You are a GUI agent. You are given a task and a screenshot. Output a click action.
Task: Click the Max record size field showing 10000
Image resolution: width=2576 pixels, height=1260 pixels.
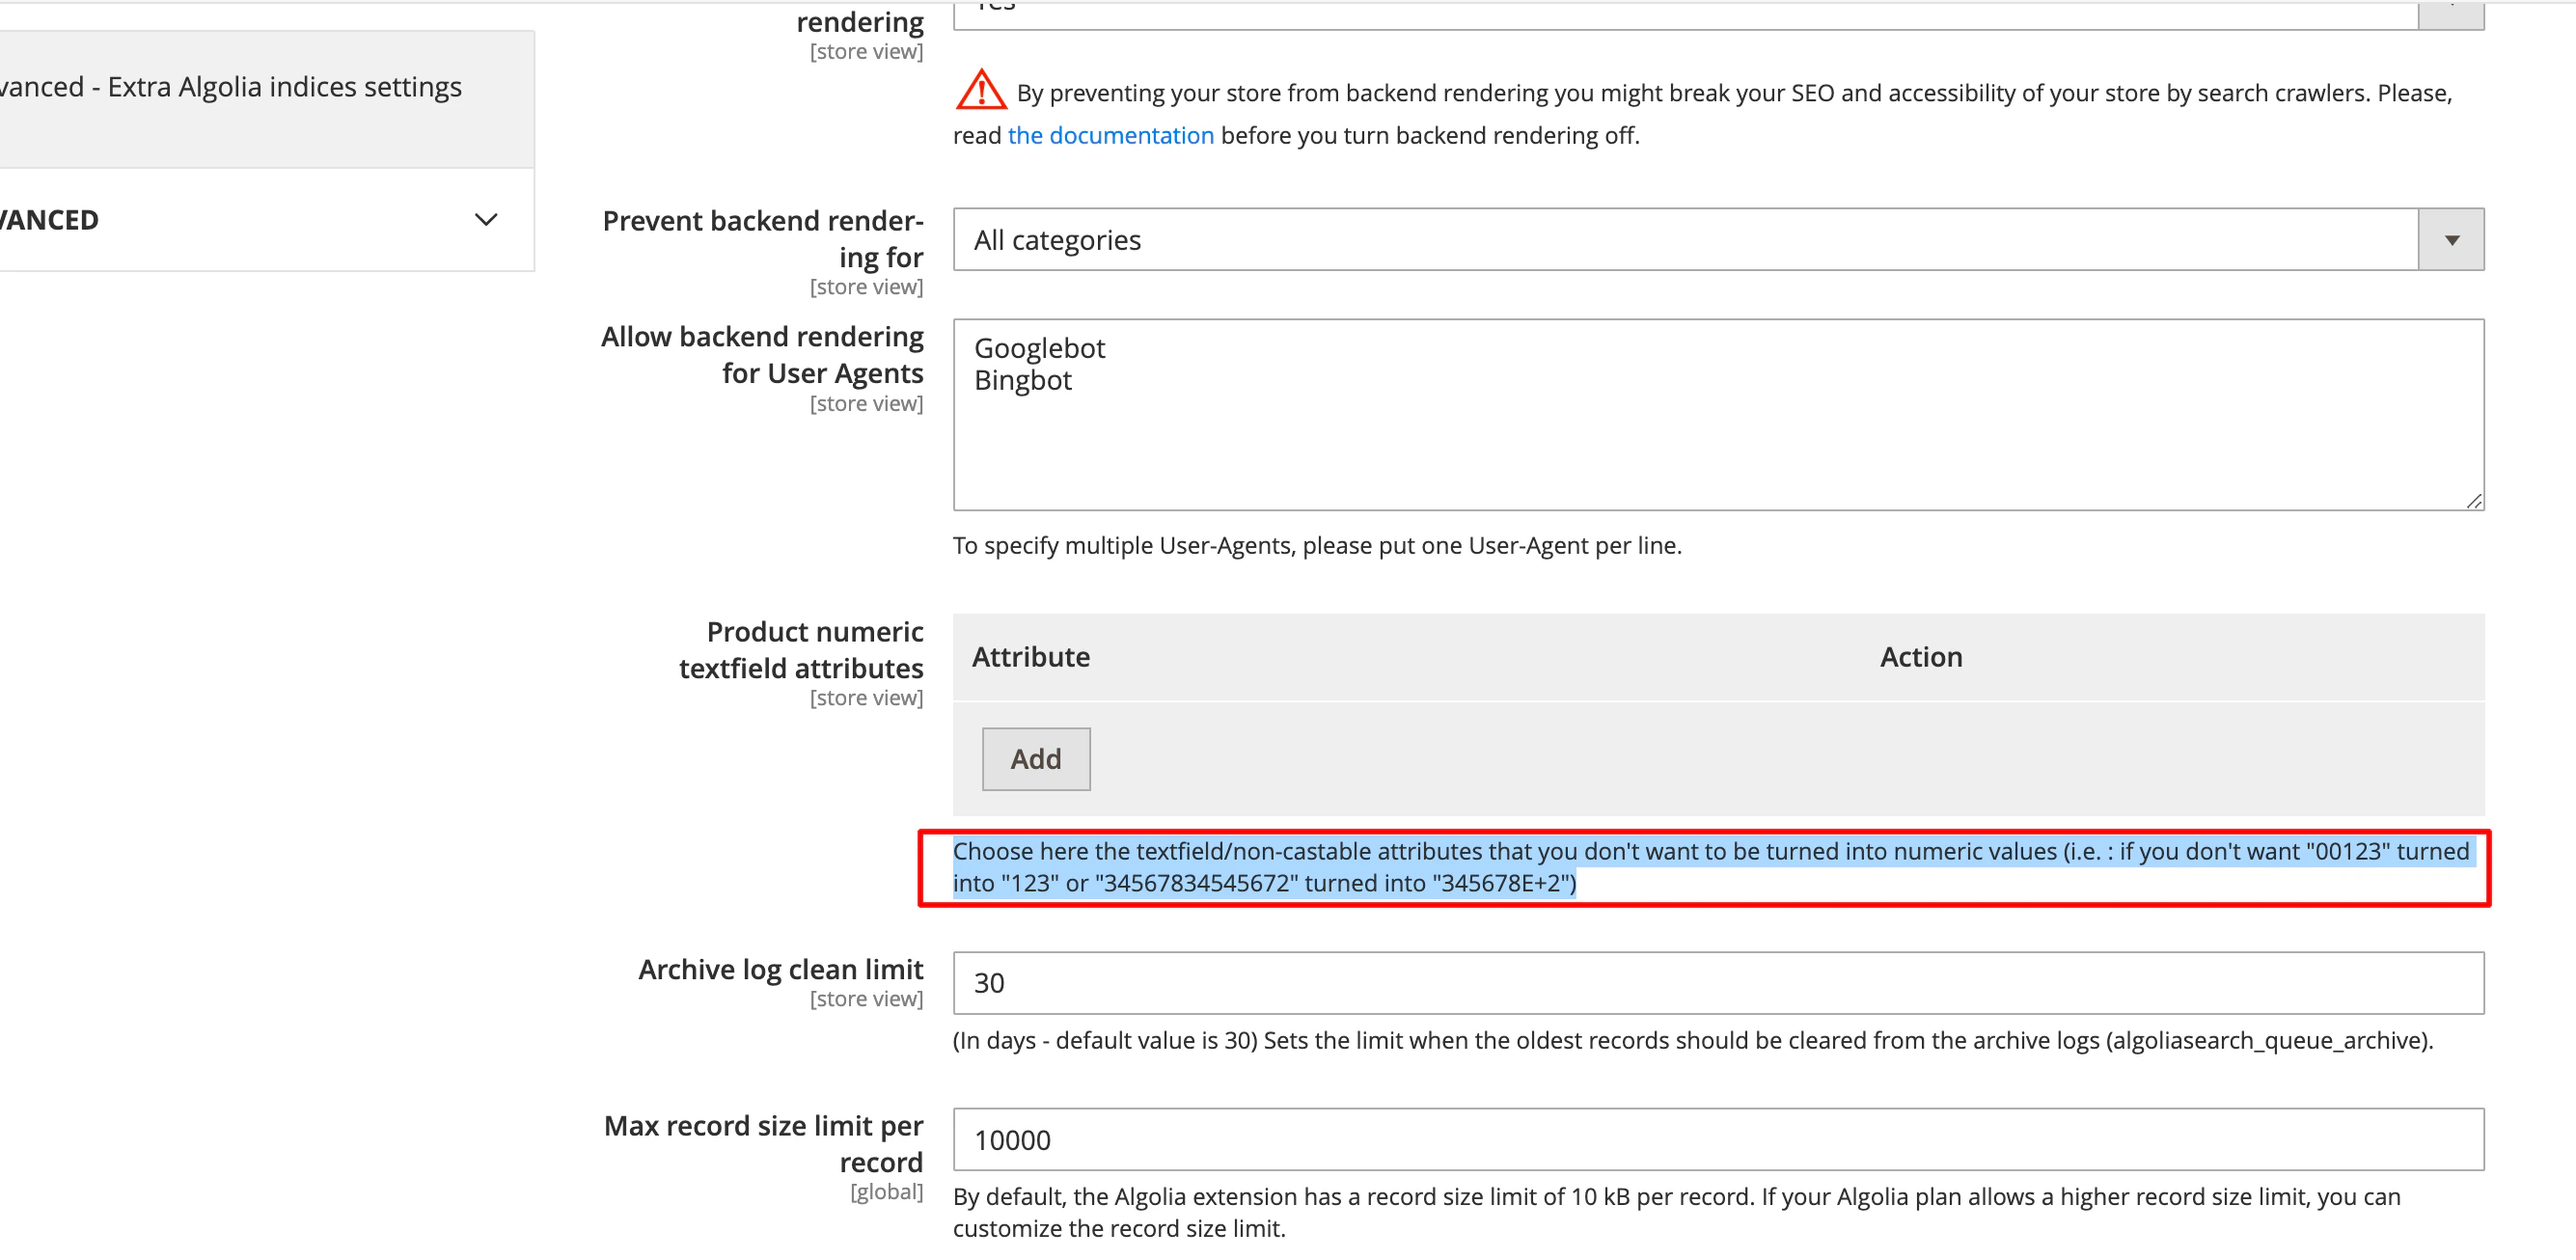coord(1700,1139)
